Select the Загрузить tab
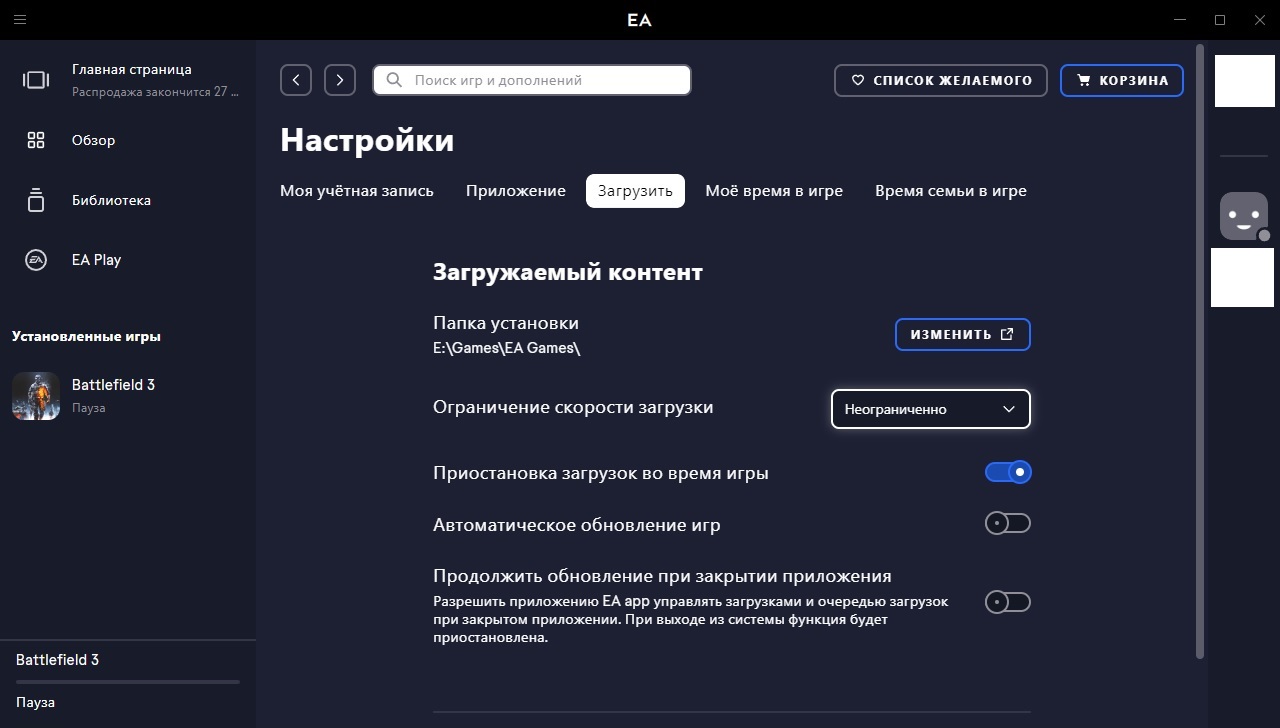 pos(635,191)
